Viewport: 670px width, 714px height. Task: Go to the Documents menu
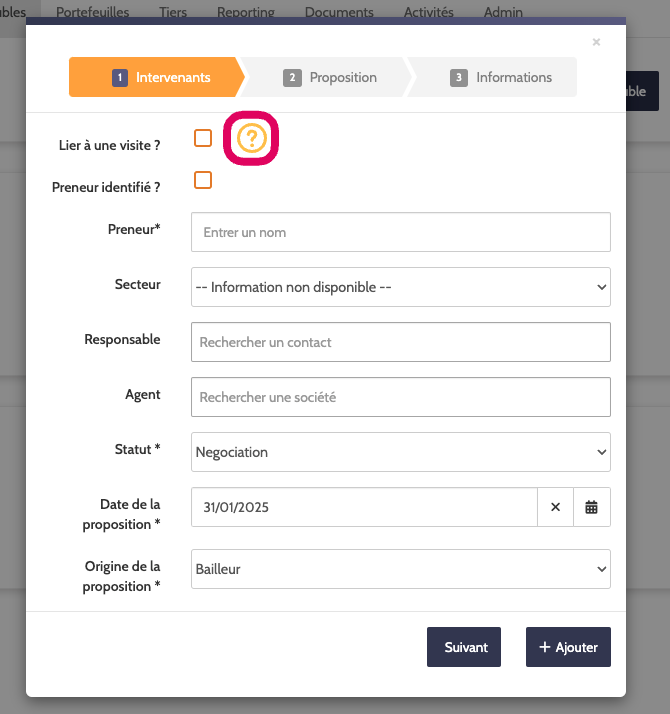(x=339, y=12)
